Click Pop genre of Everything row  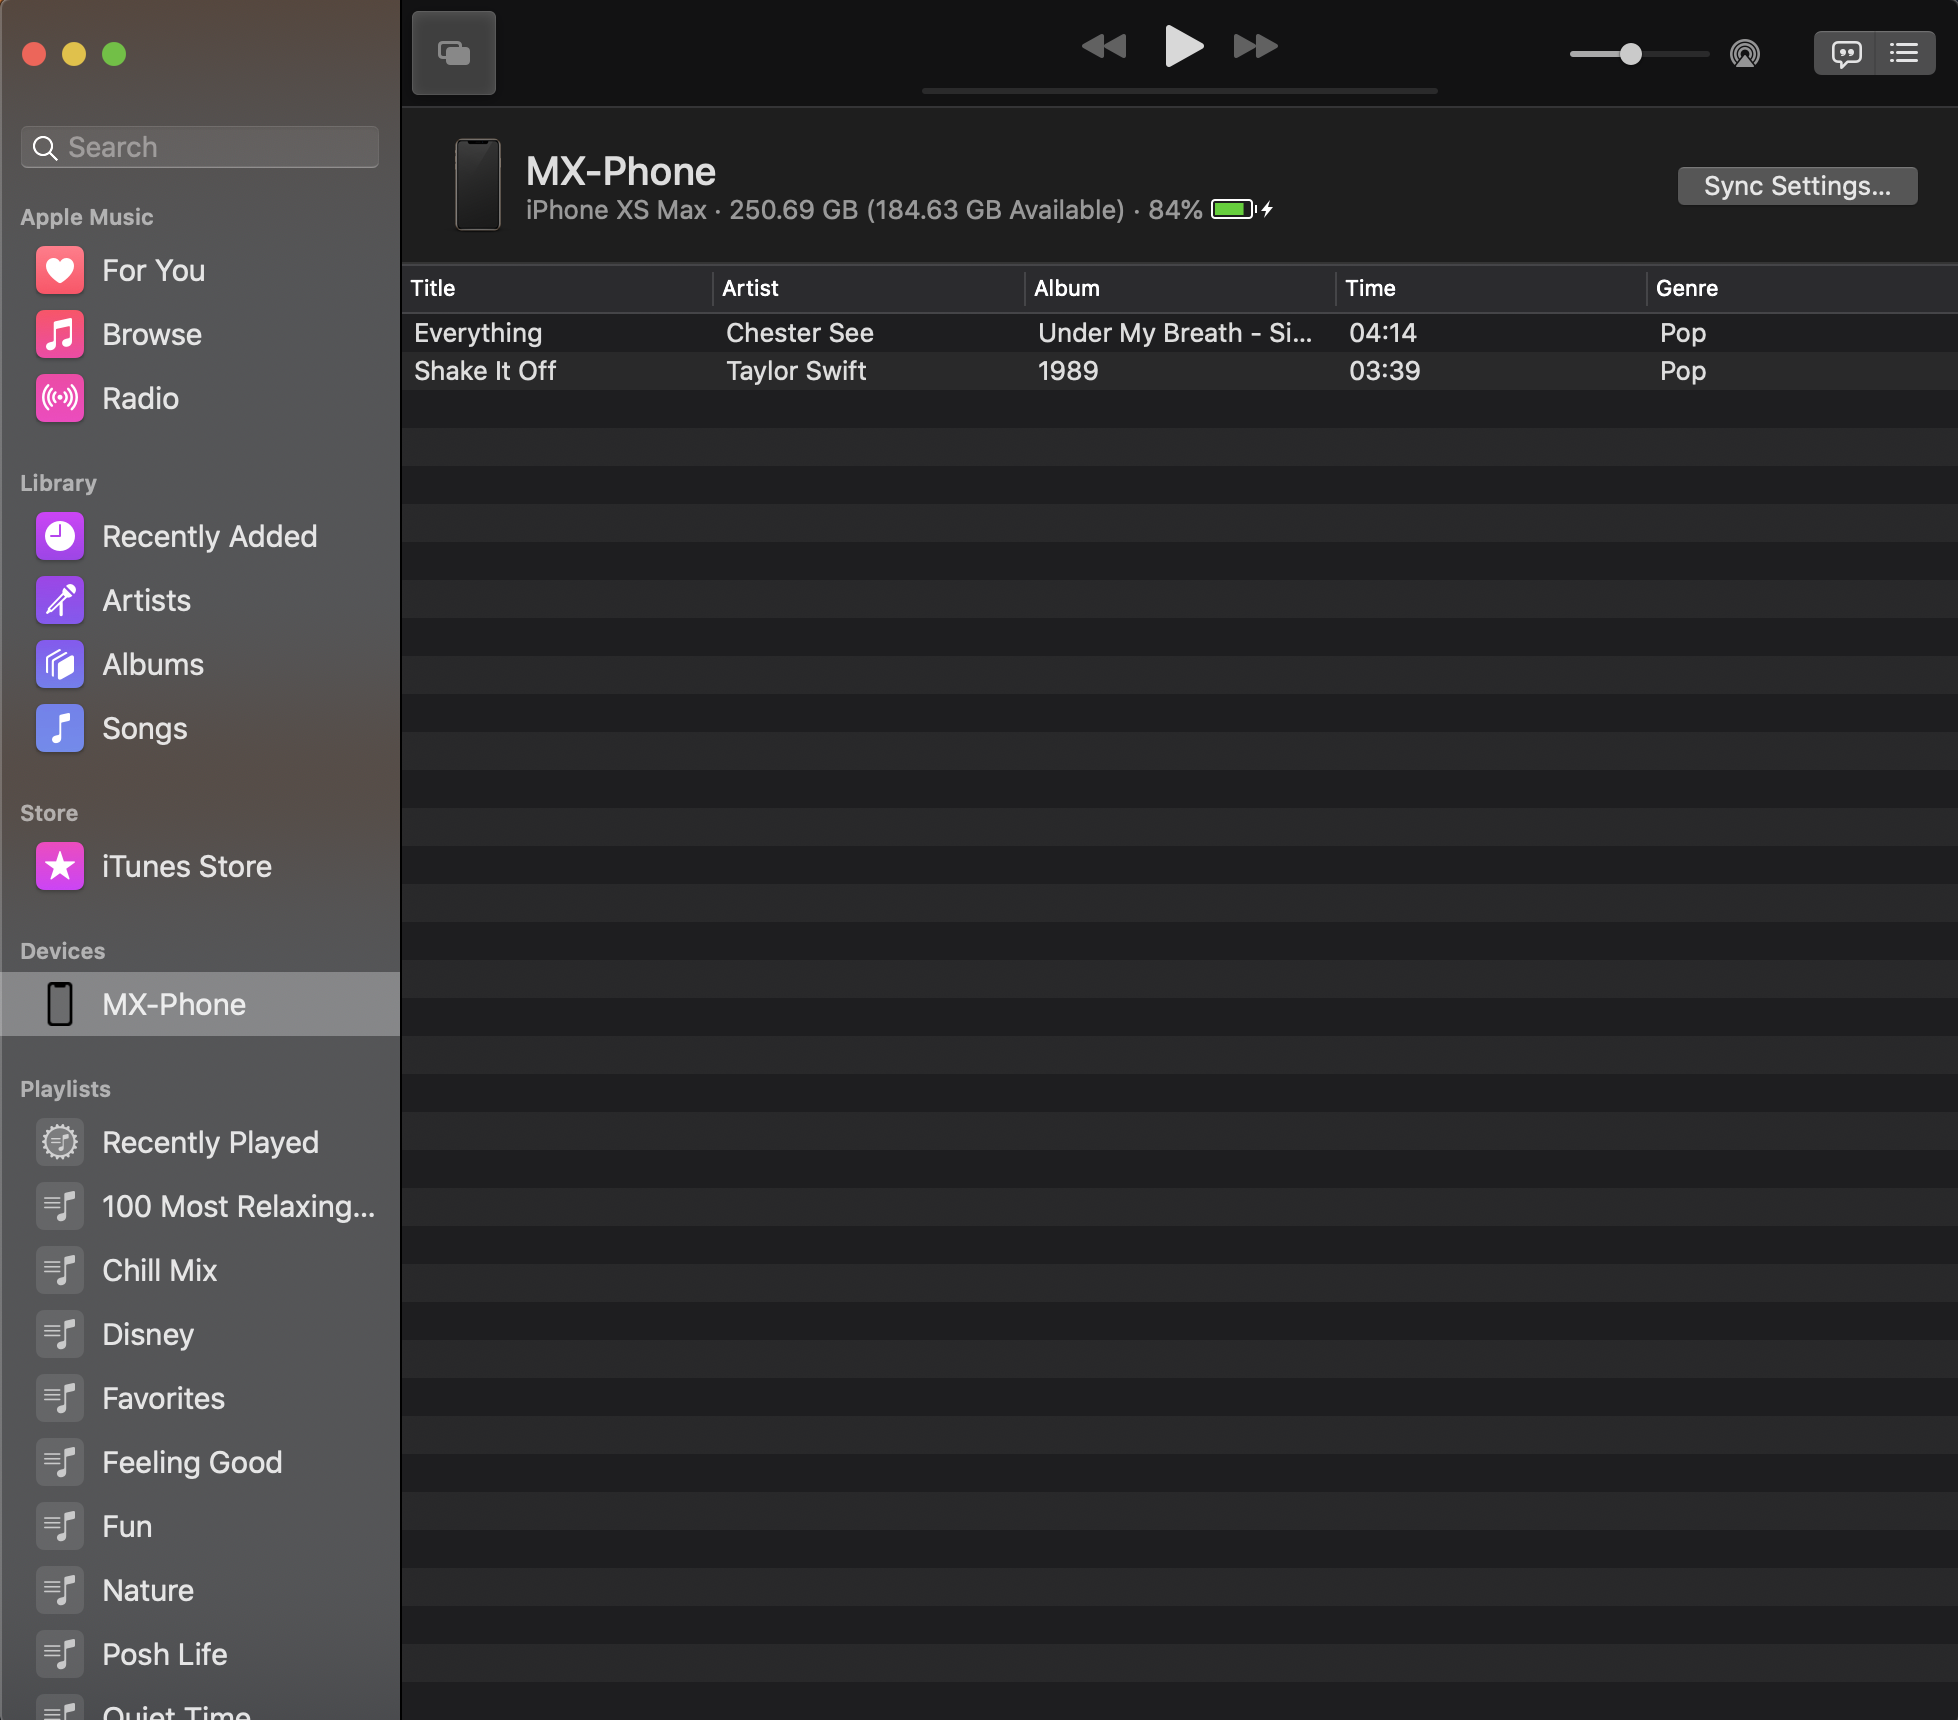[x=1683, y=333]
